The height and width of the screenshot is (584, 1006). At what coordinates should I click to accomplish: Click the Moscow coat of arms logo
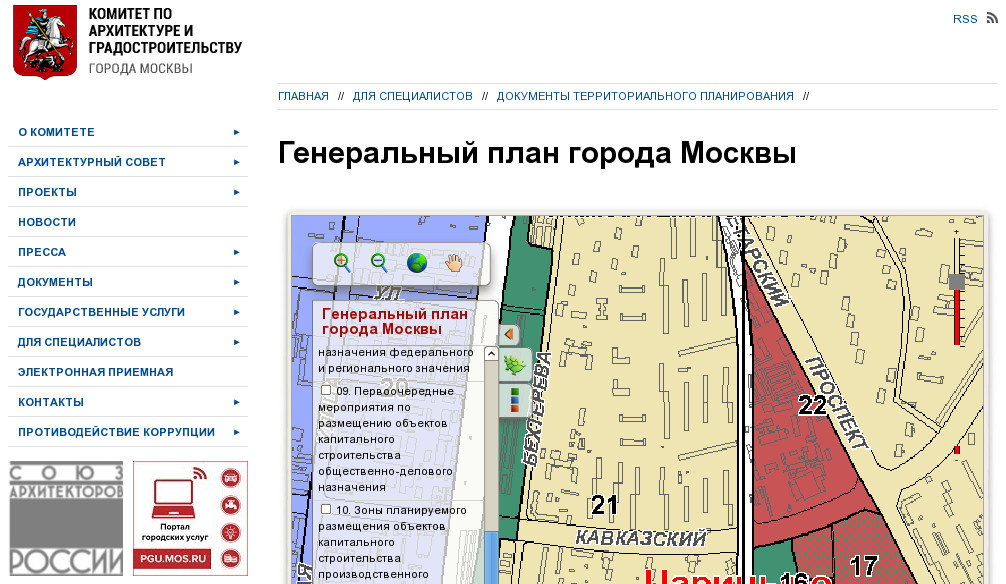tap(45, 42)
